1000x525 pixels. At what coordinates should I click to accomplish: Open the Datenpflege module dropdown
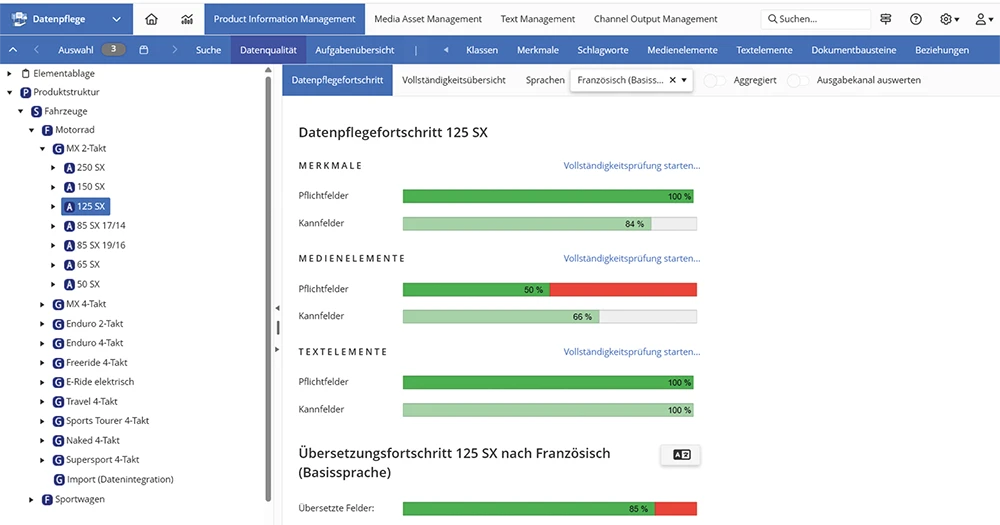point(116,19)
